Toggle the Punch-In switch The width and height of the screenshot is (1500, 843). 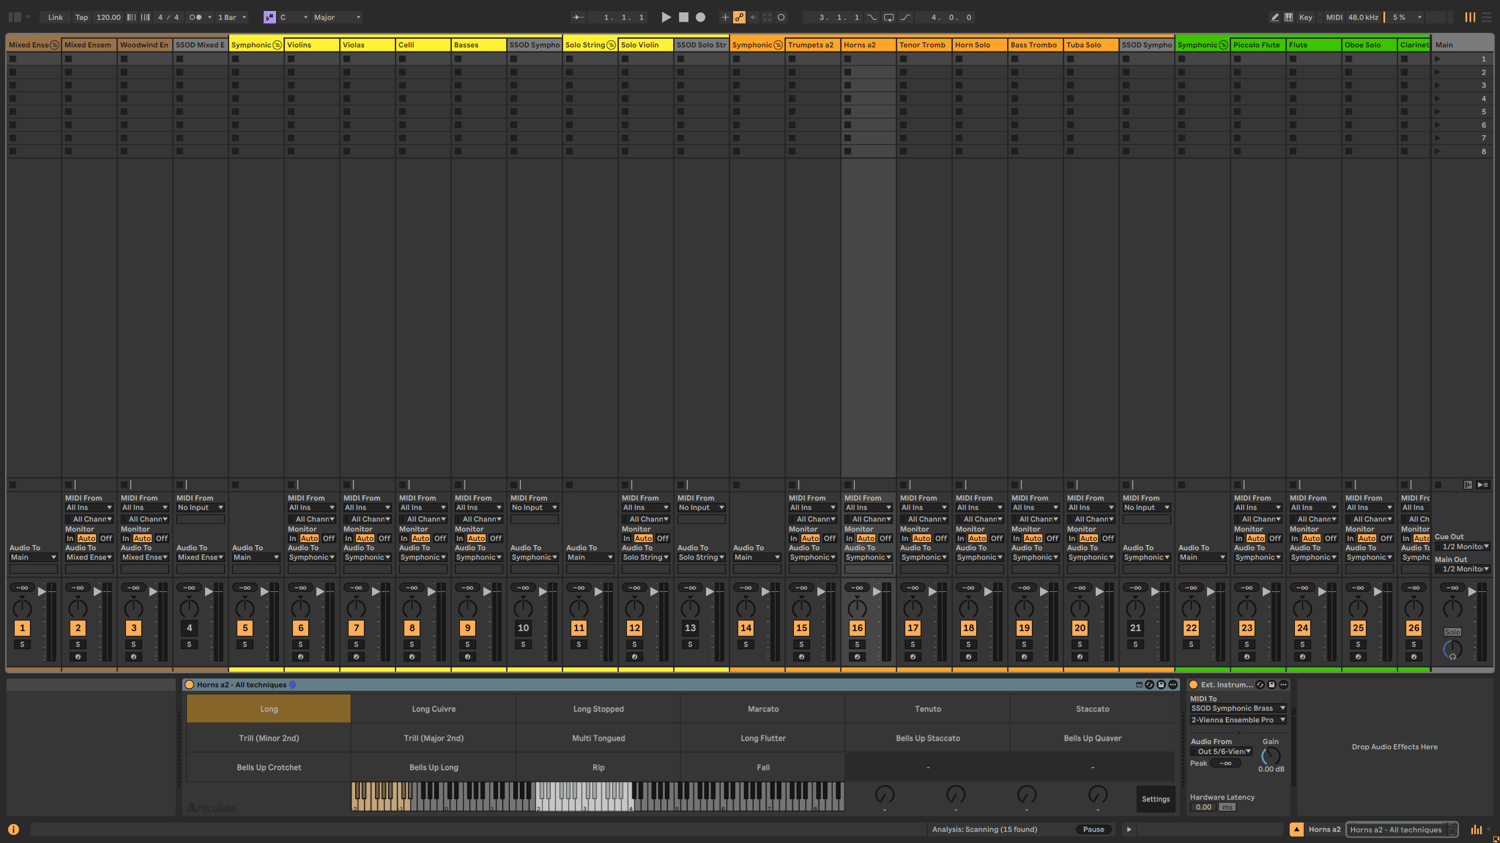[x=872, y=17]
